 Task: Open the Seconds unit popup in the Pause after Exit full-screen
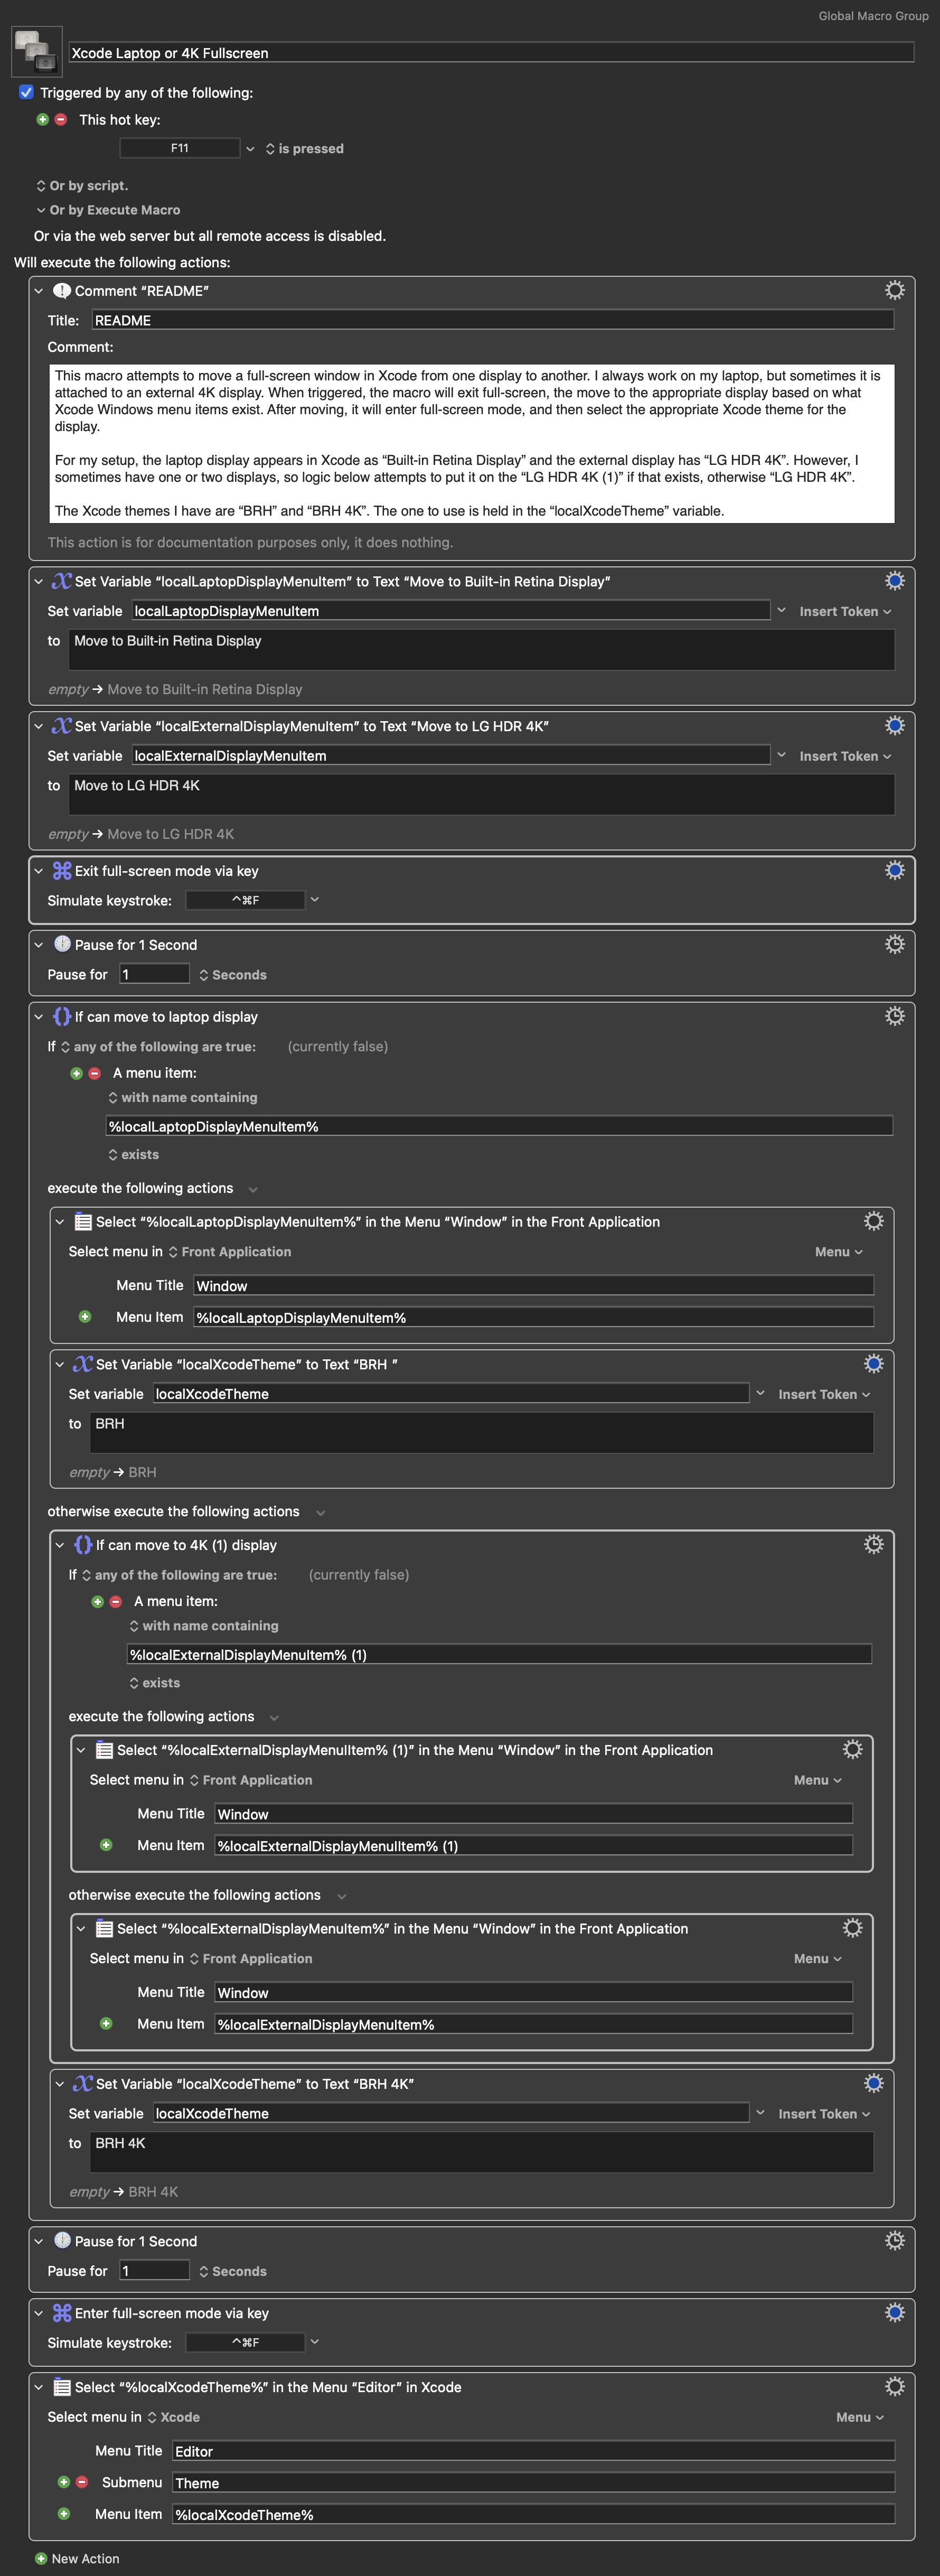(233, 974)
